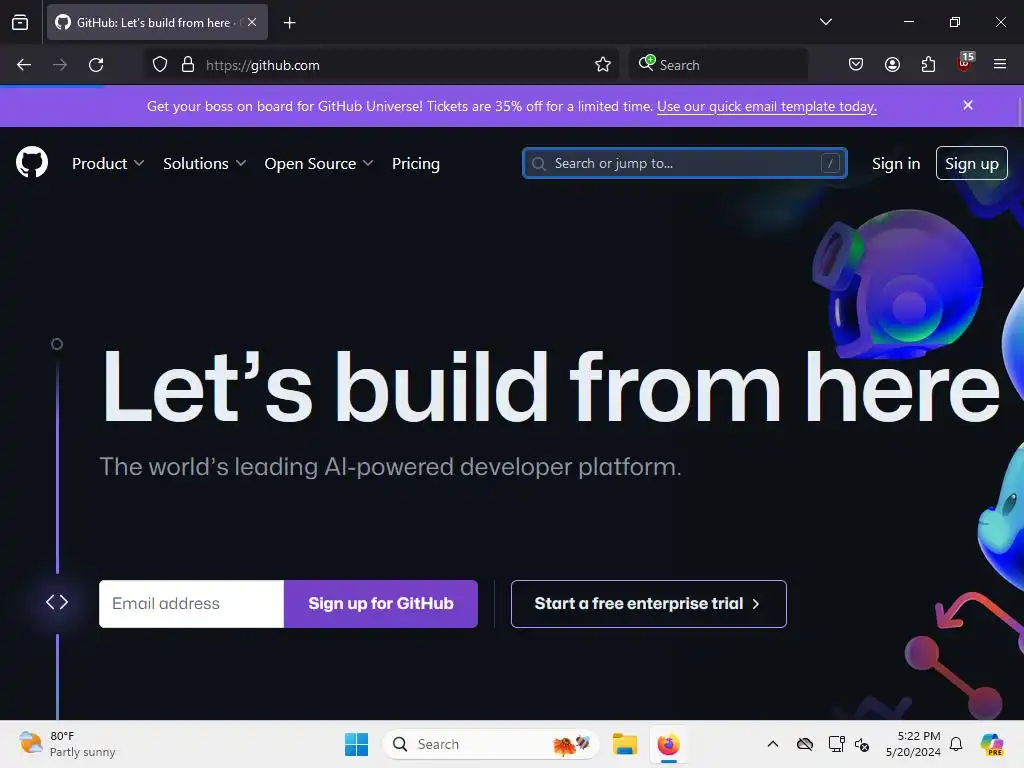Click the Sign up button in header
This screenshot has width=1024, height=768.
pos(972,163)
